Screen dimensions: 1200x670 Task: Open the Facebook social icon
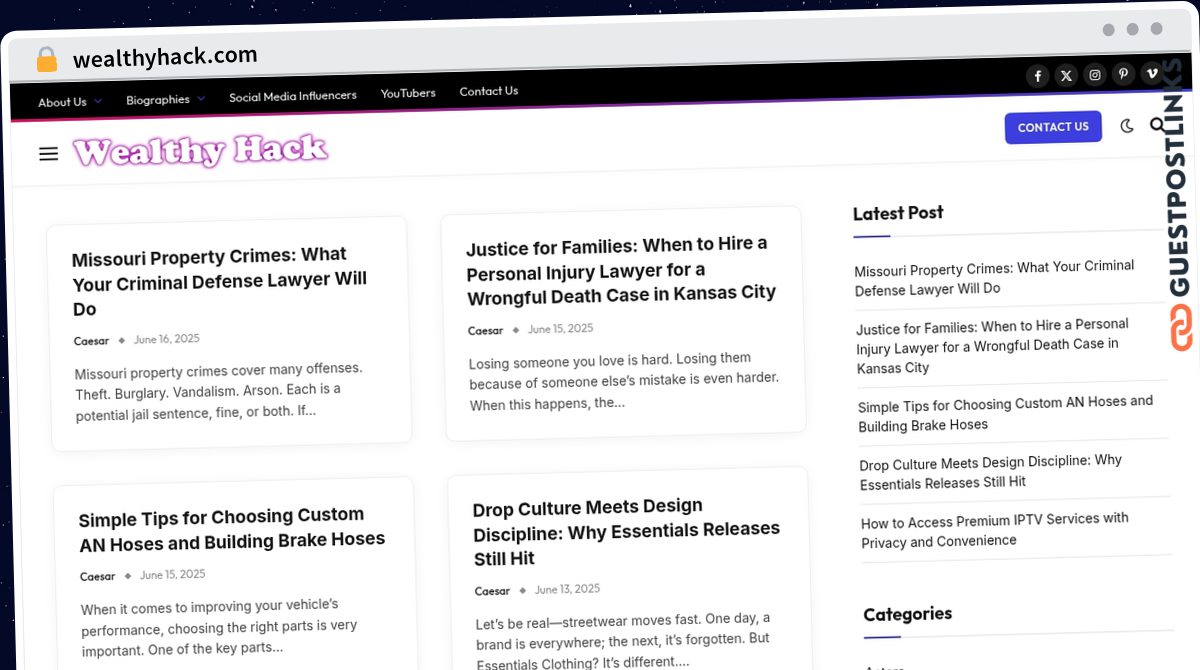point(1038,76)
